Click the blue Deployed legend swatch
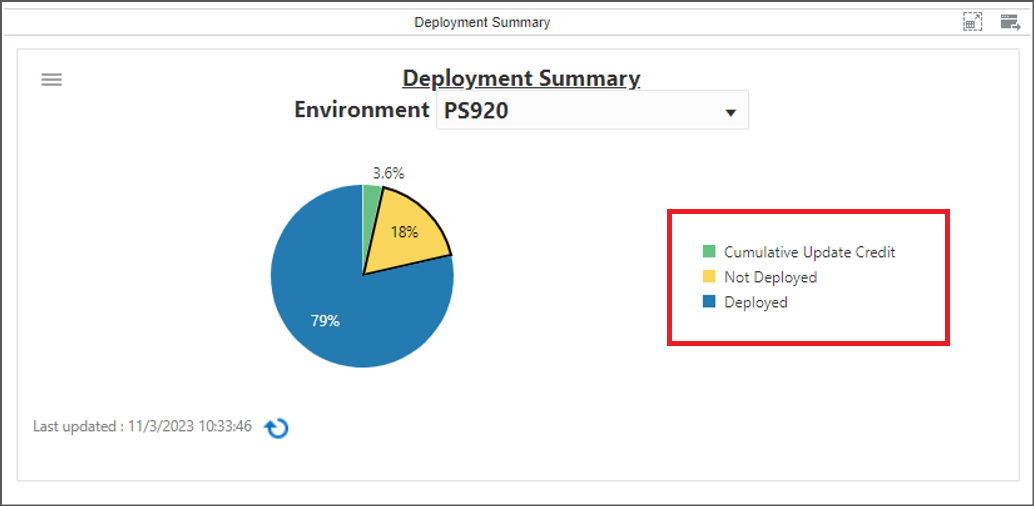The height and width of the screenshot is (506, 1034). click(x=709, y=302)
